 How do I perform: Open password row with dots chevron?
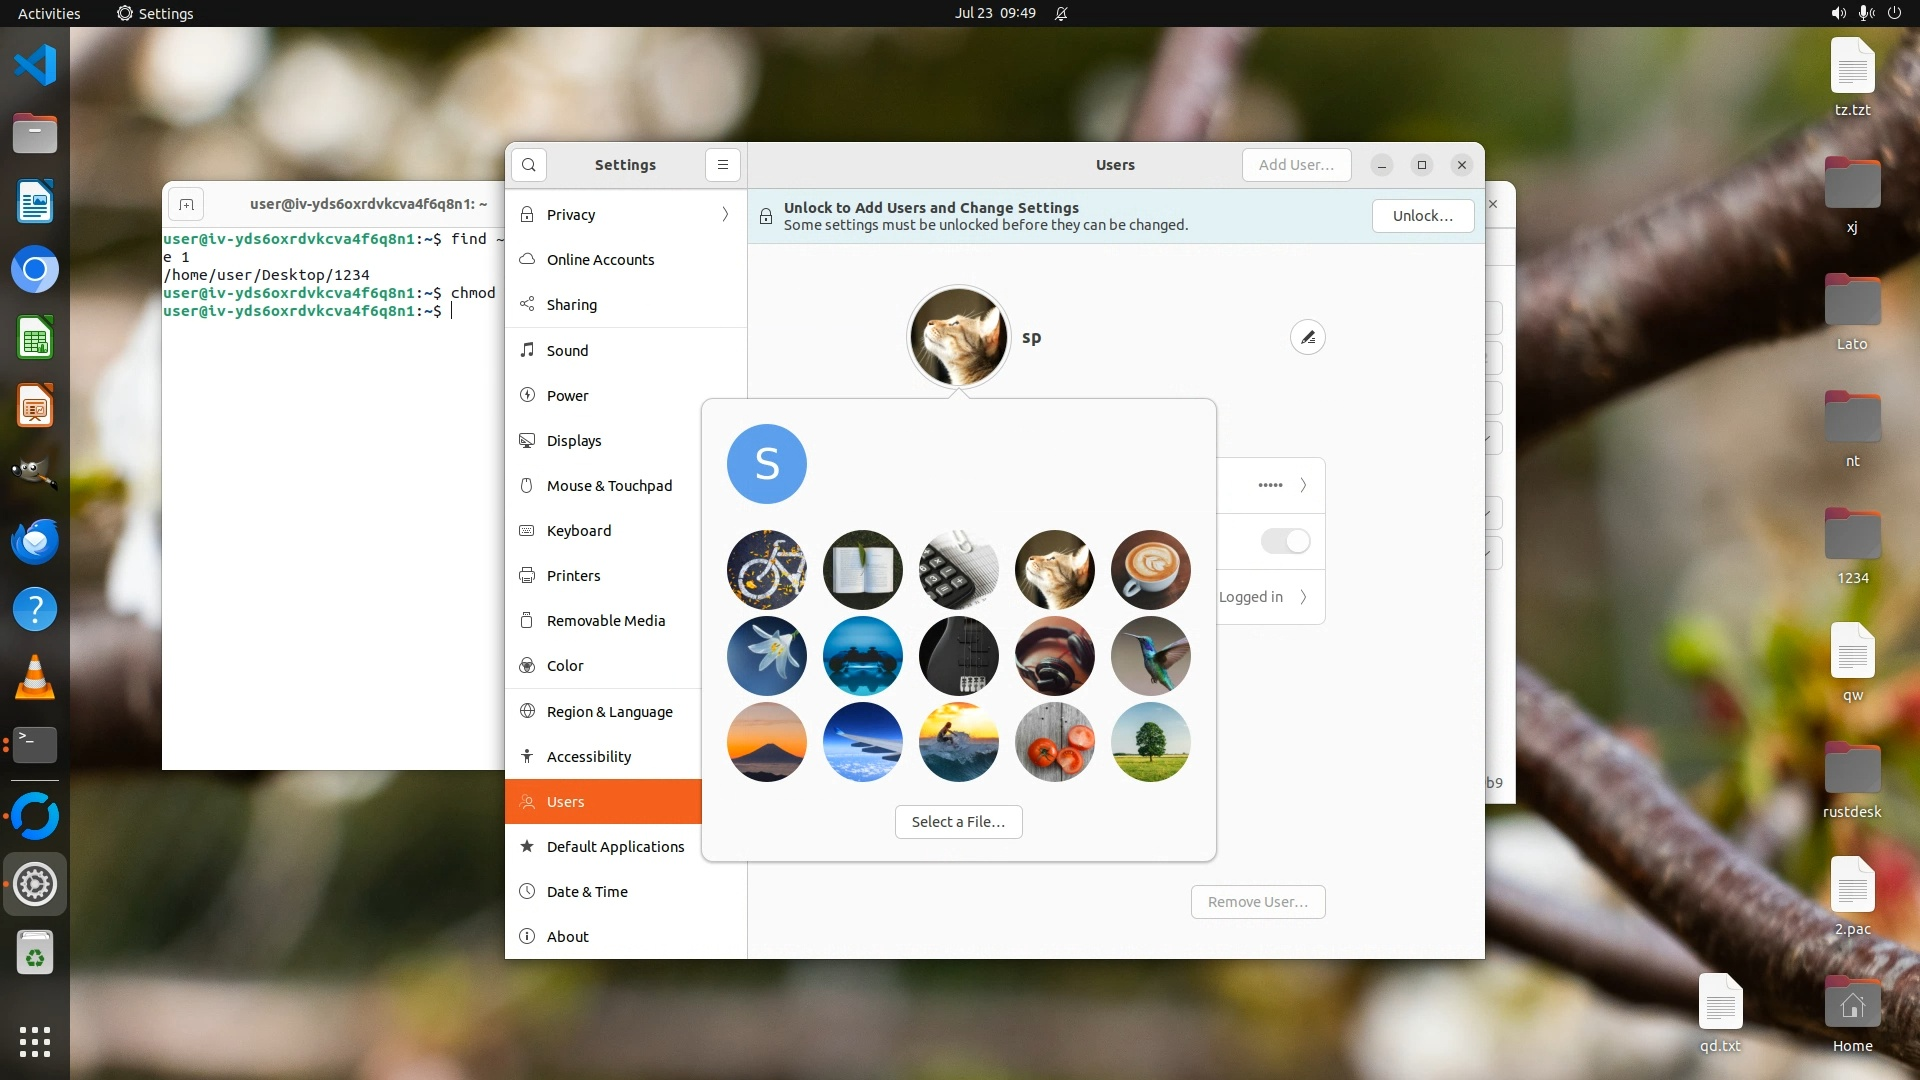tap(1303, 486)
